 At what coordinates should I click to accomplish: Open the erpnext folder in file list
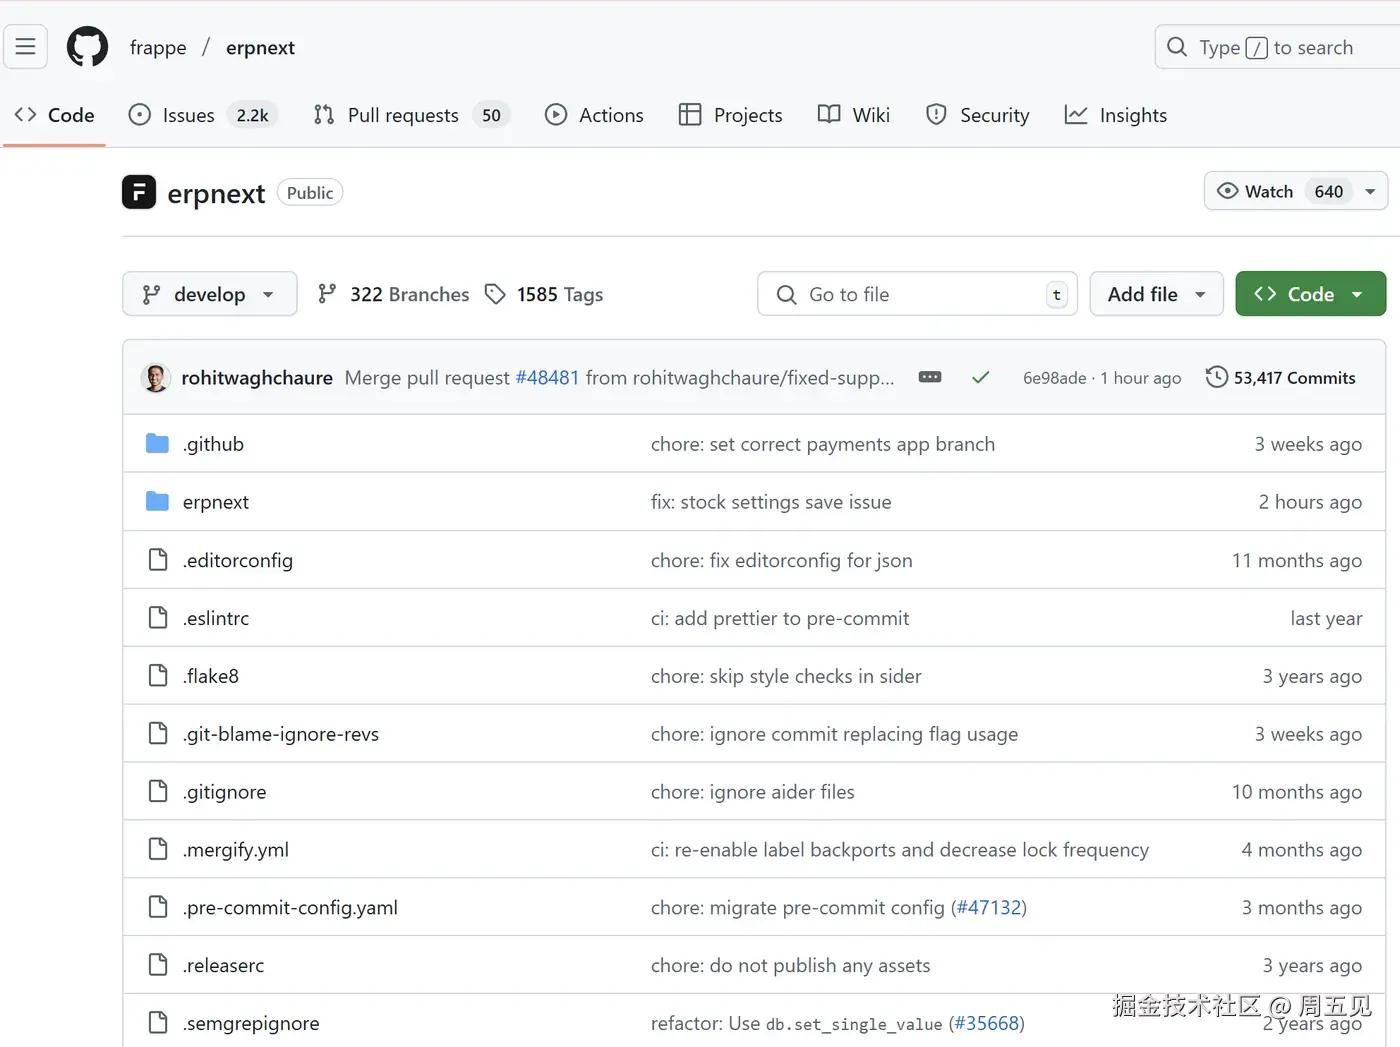[216, 502]
